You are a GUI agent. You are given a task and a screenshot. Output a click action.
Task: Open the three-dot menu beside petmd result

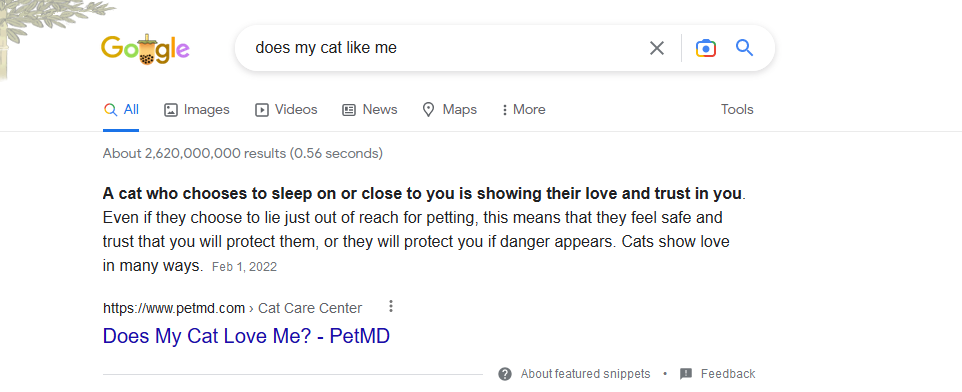coord(391,306)
